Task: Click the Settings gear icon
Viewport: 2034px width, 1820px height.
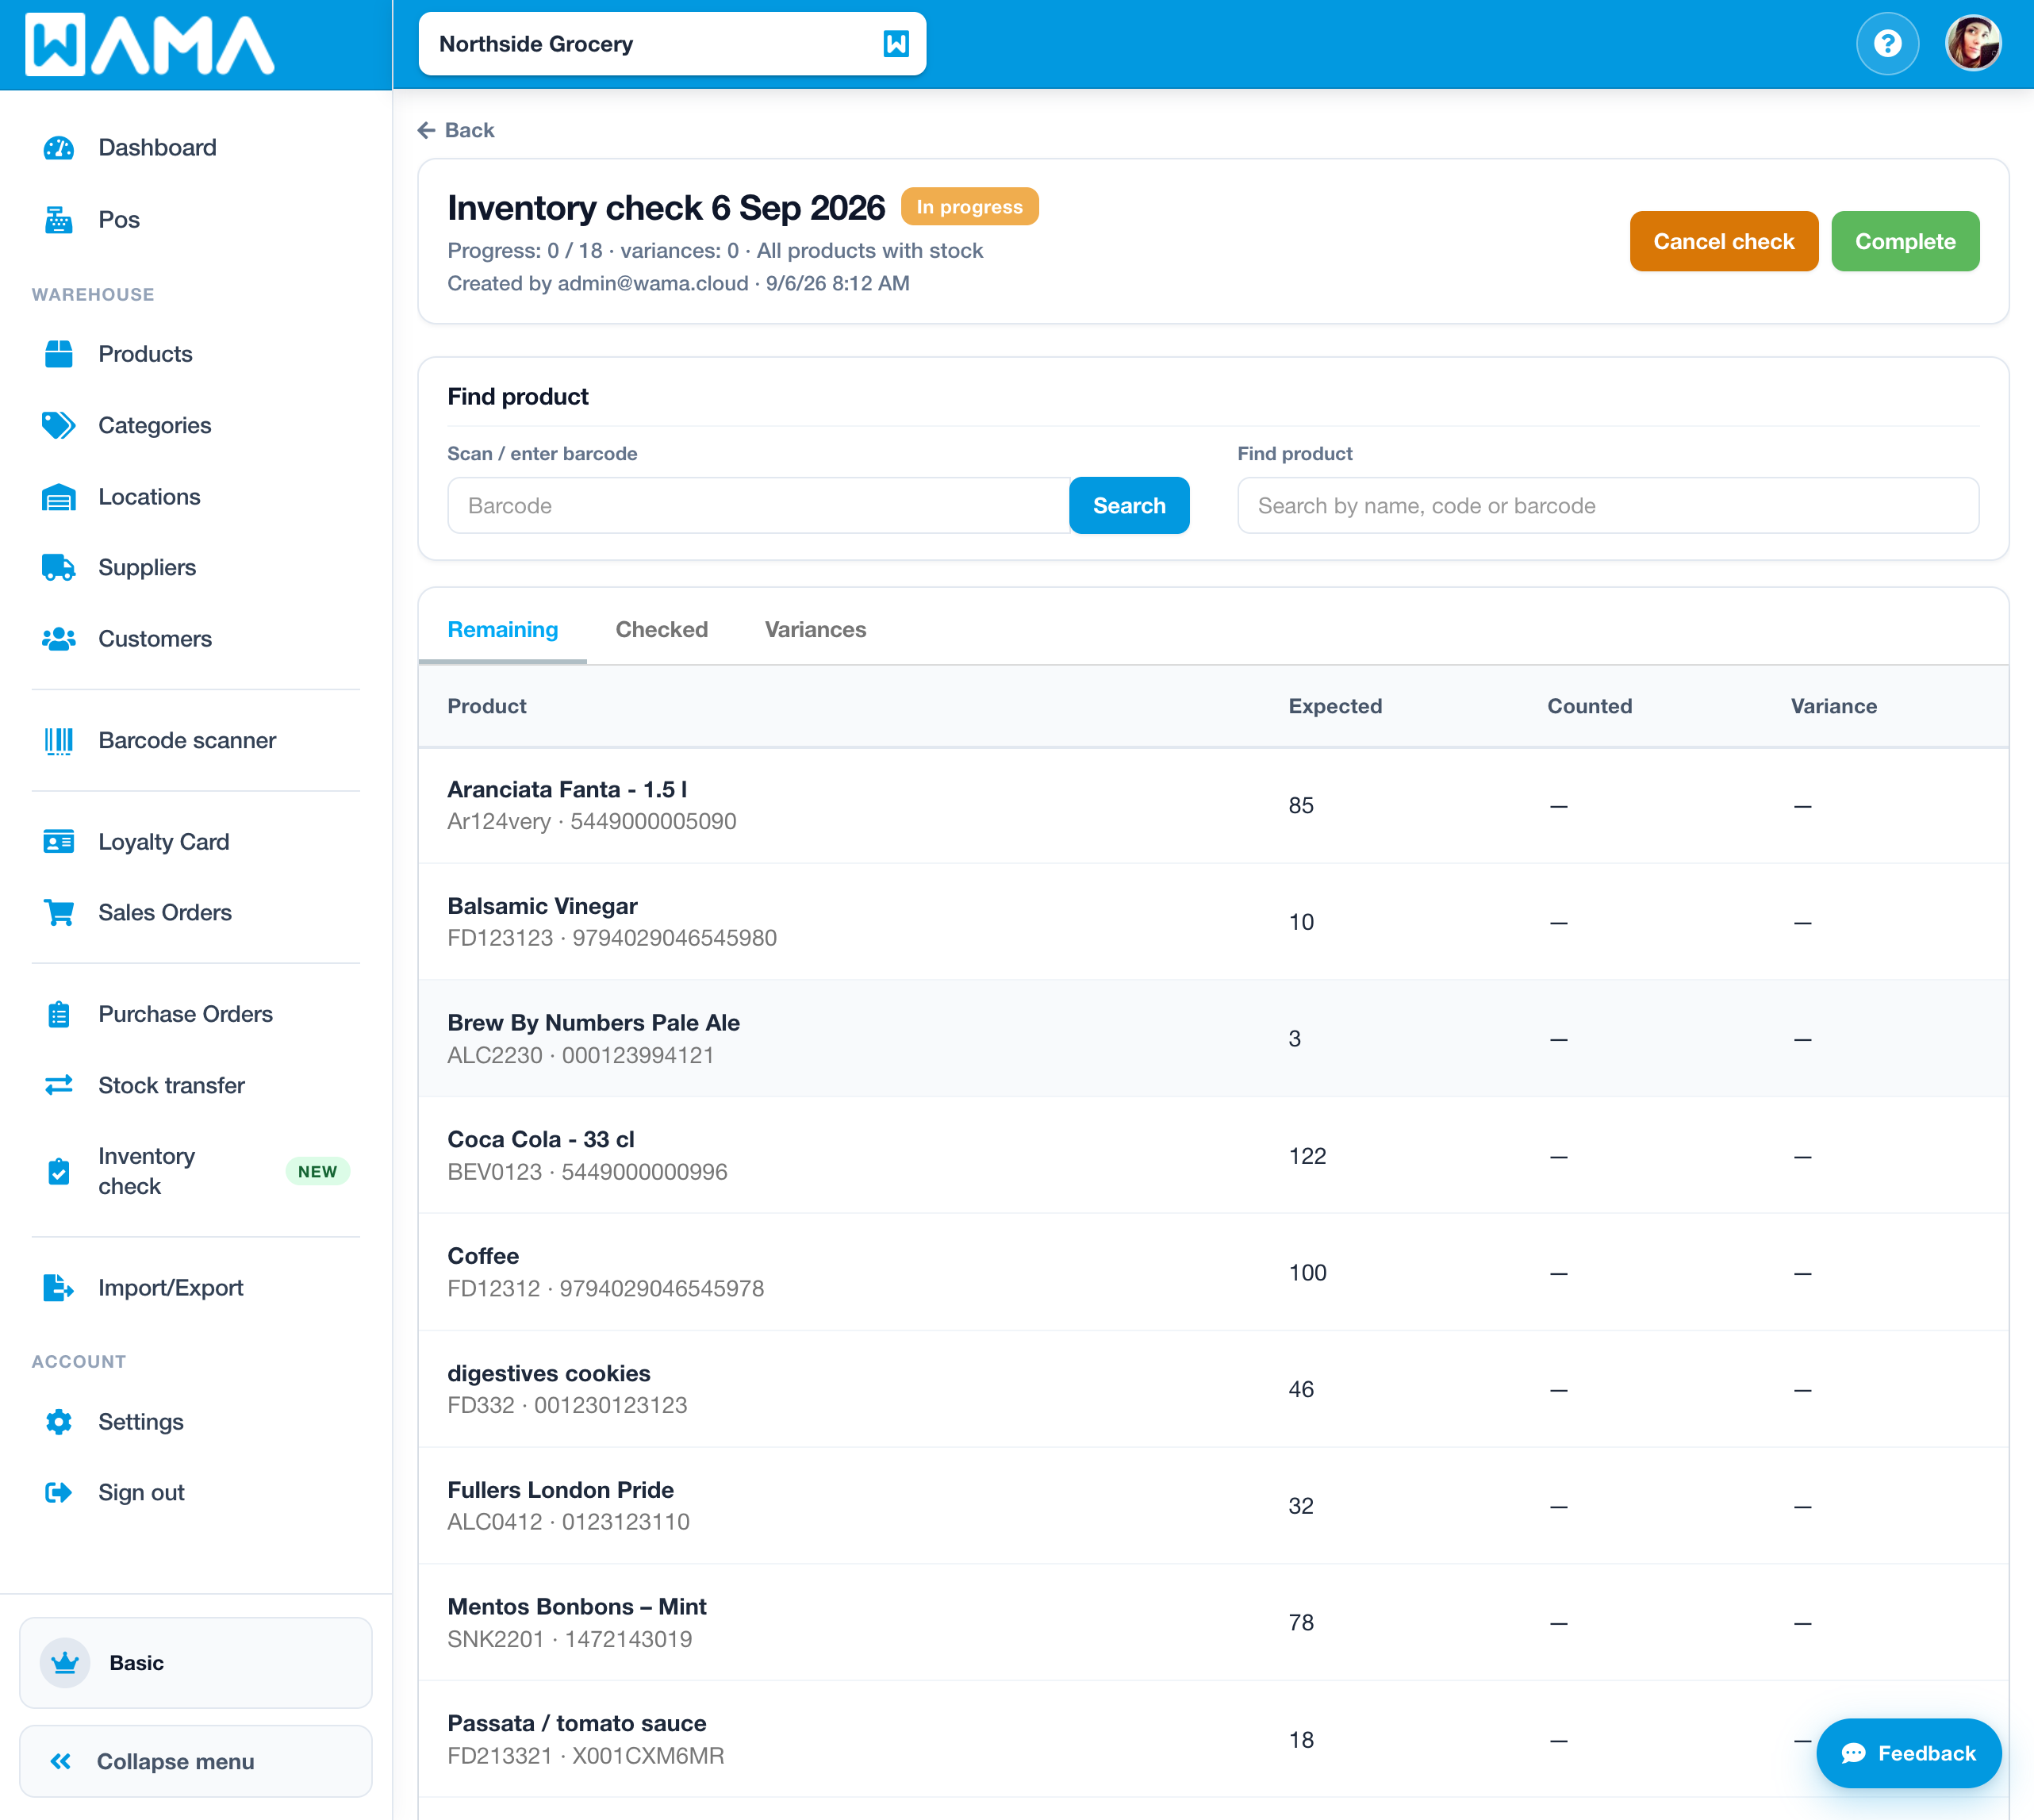Action: 59,1422
